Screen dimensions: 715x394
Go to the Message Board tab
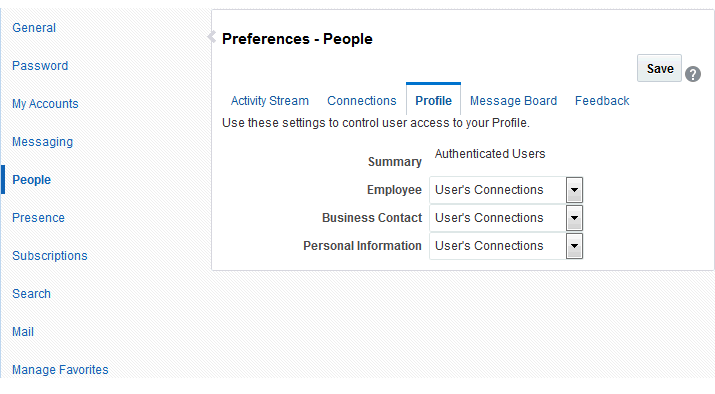513,101
